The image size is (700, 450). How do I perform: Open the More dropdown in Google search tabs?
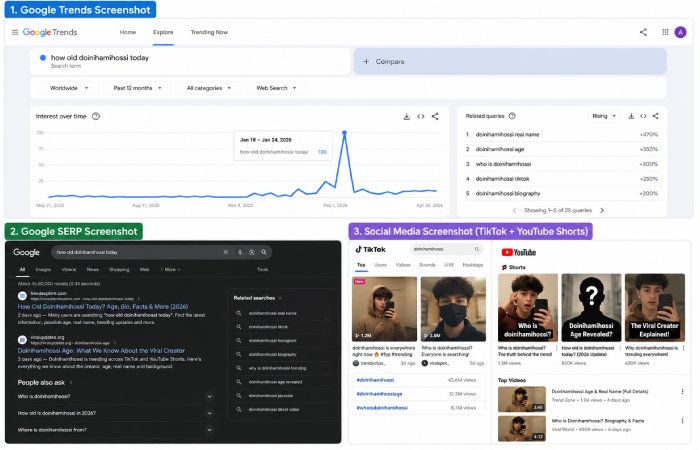pos(170,270)
